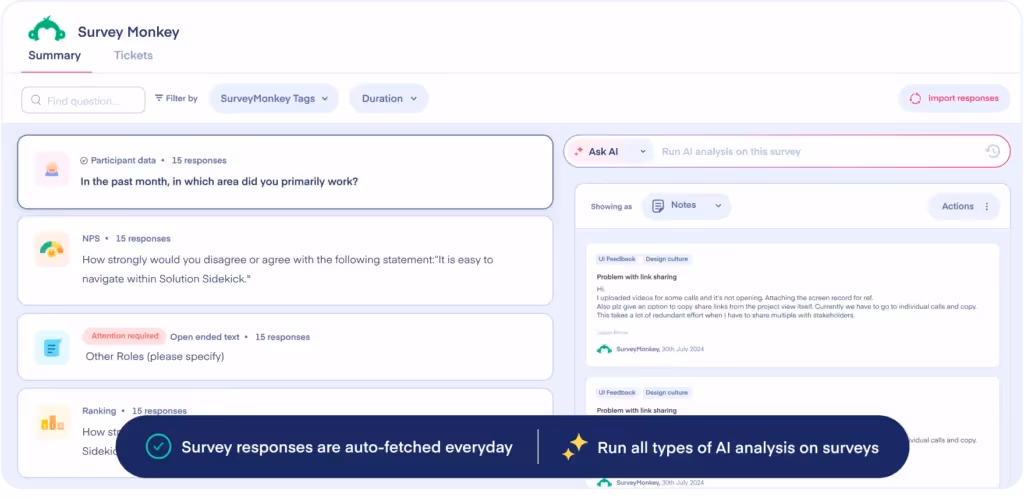Click the Actions three-dot icon

pyautogui.click(x=987, y=206)
